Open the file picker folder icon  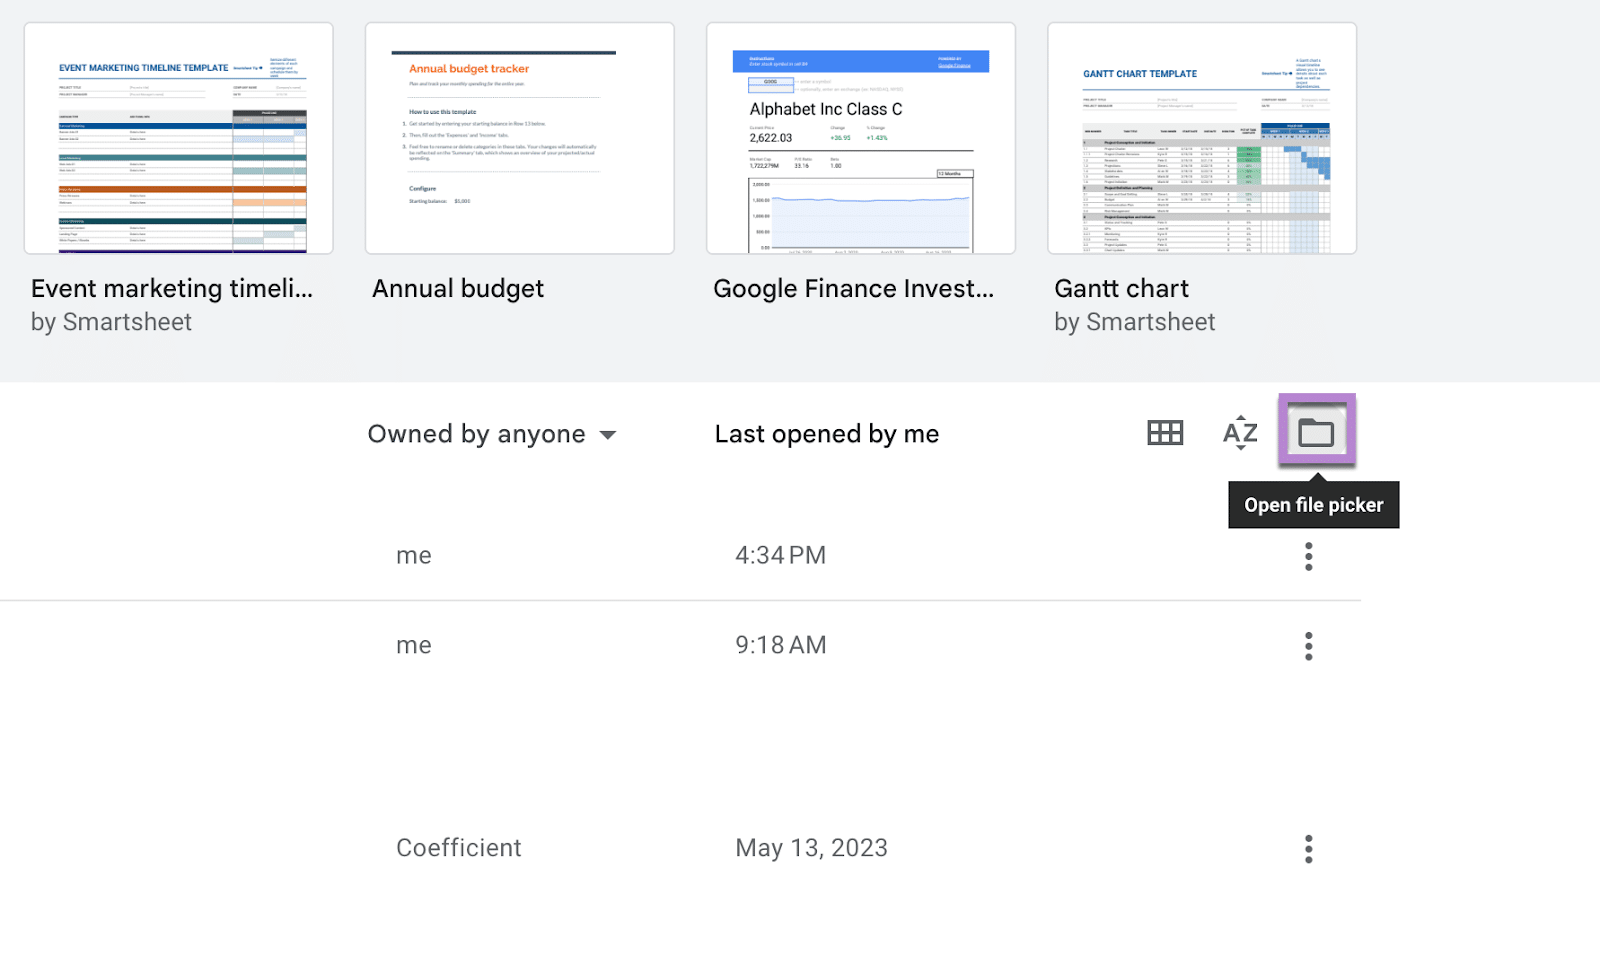click(x=1316, y=432)
